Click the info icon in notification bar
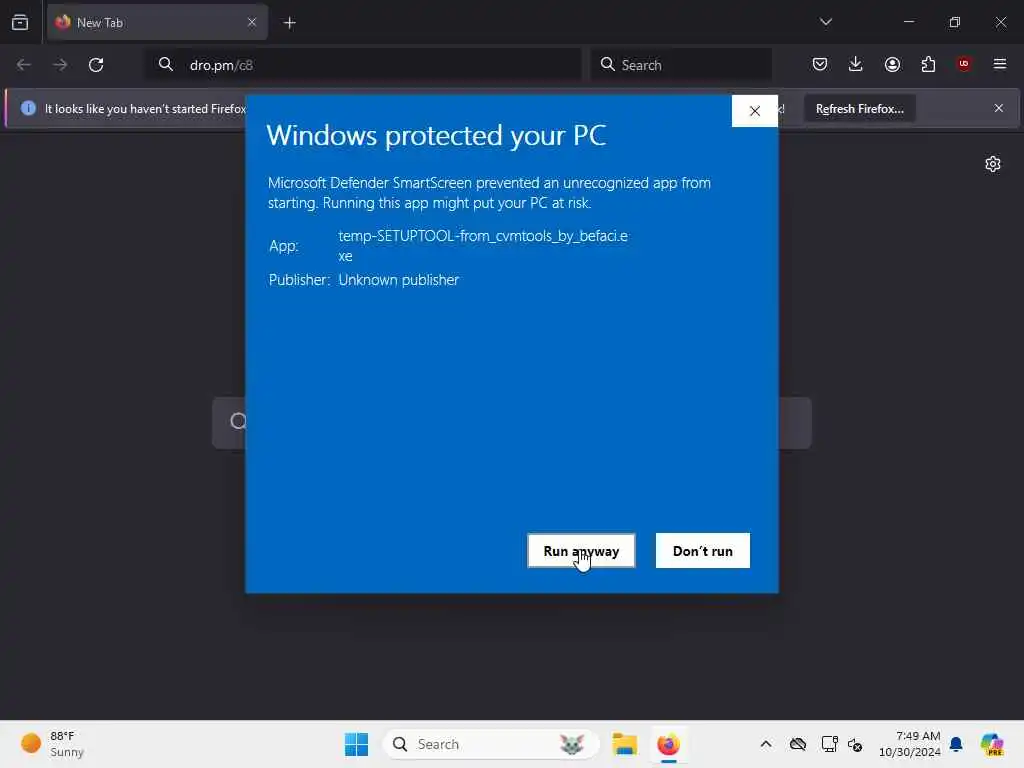This screenshot has width=1024, height=768. click(28, 108)
